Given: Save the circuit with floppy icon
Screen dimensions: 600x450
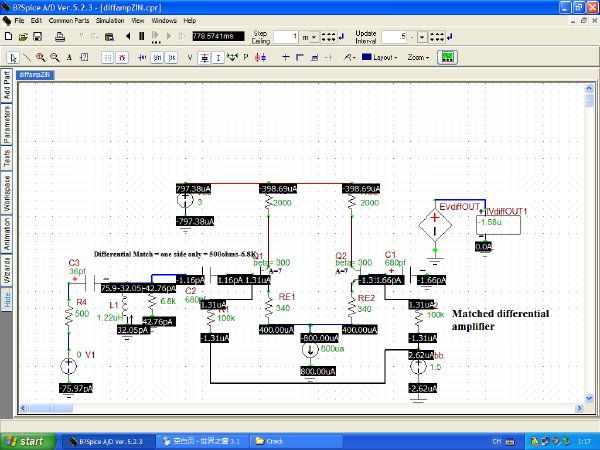Looking at the screenshot, I should (38, 37).
